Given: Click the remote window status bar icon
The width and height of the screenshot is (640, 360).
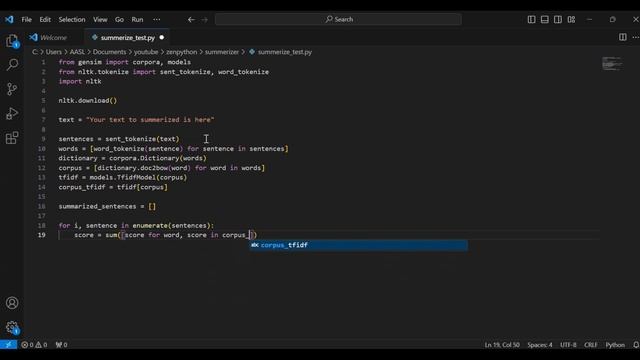Looking at the screenshot, I should (x=8, y=344).
